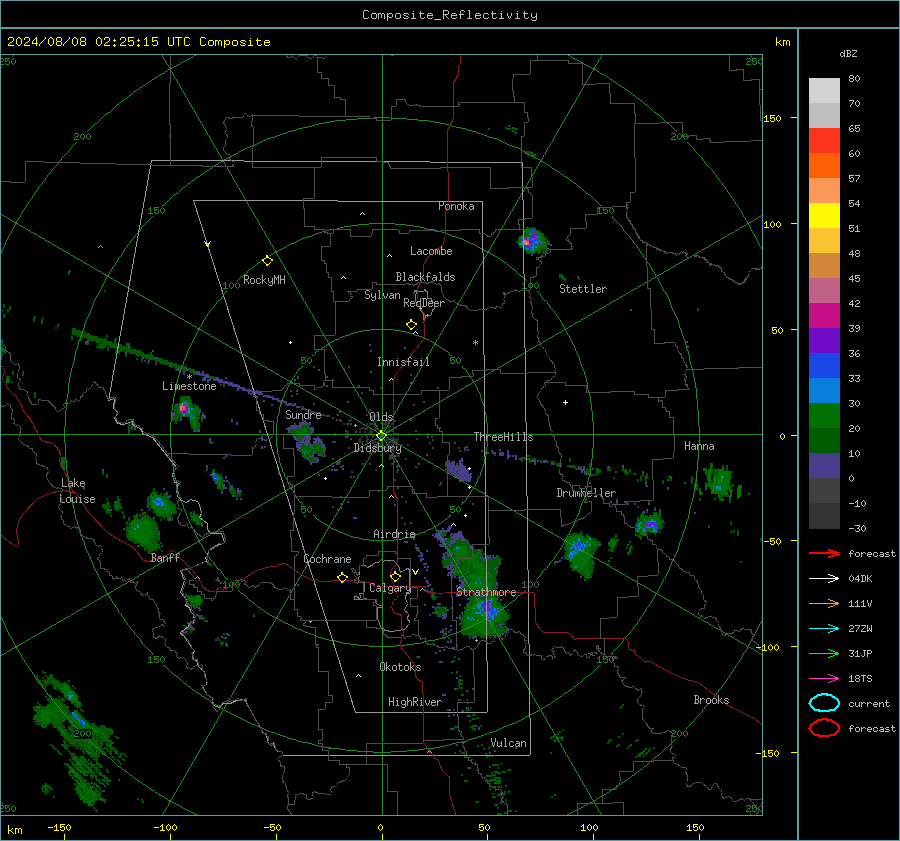900x841 pixels.
Task: Click the Stettler label
Action: pyautogui.click(x=583, y=289)
